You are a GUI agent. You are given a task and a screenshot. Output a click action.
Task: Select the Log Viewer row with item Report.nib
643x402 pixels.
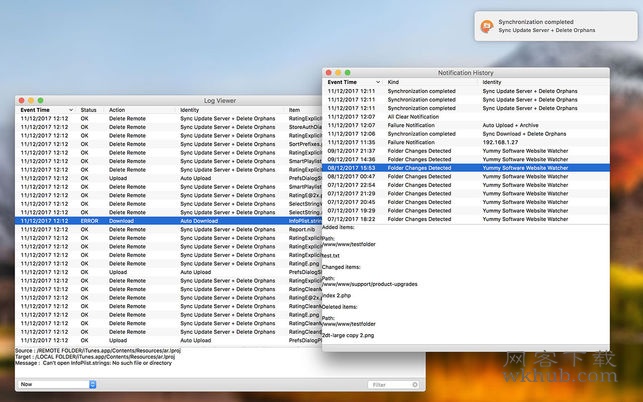(169, 229)
